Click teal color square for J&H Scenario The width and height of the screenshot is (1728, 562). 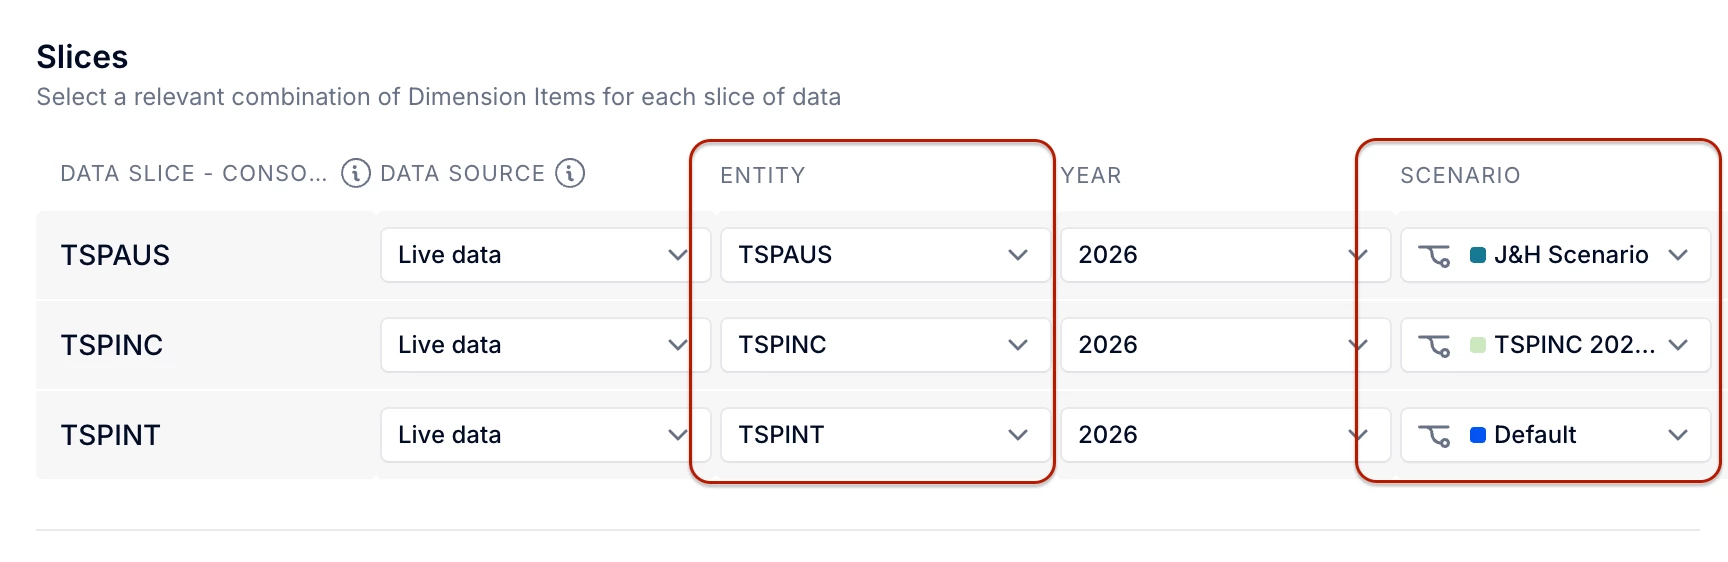[x=1478, y=255]
